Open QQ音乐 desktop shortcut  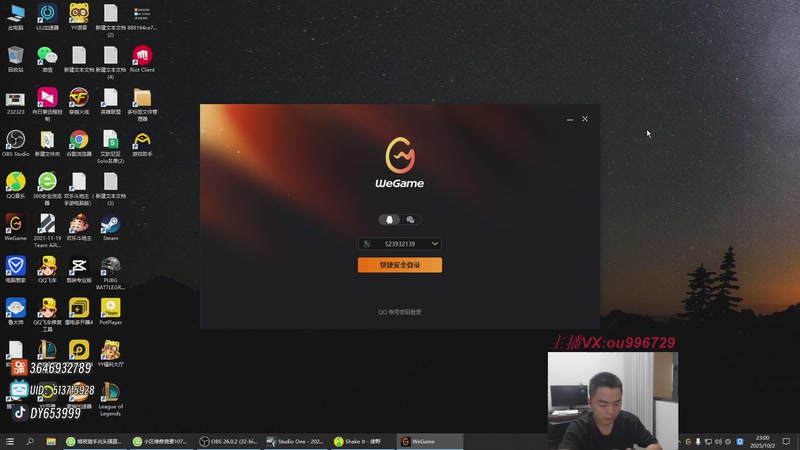[x=16, y=185]
